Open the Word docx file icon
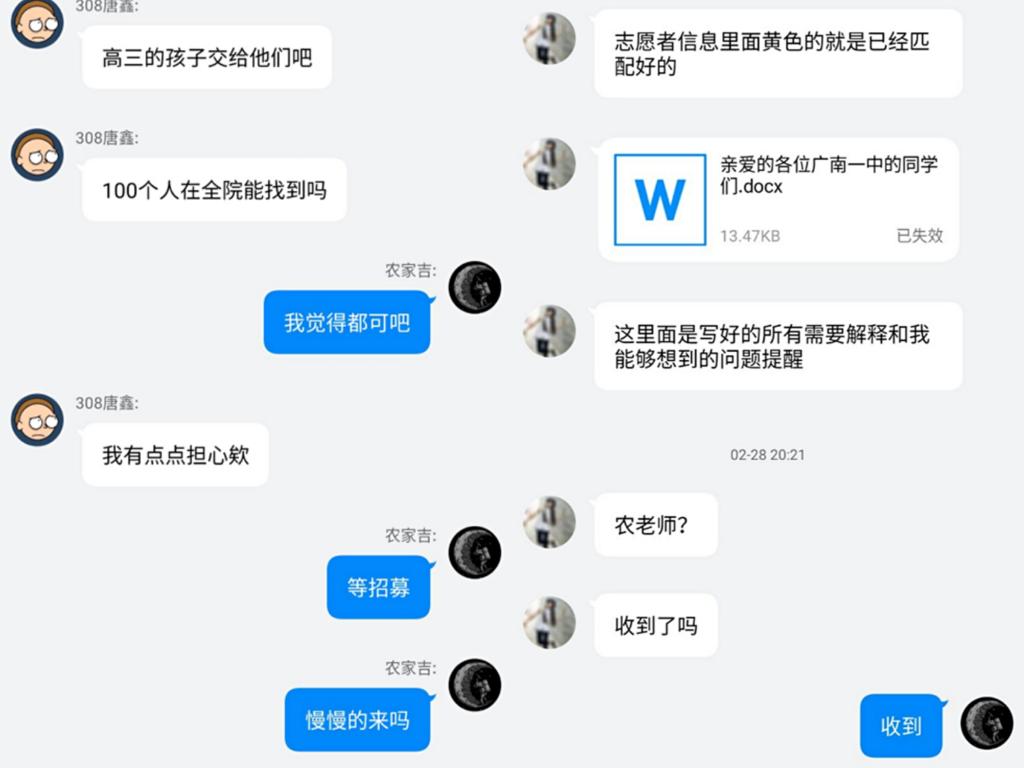The image size is (1024, 768). pyautogui.click(x=660, y=200)
